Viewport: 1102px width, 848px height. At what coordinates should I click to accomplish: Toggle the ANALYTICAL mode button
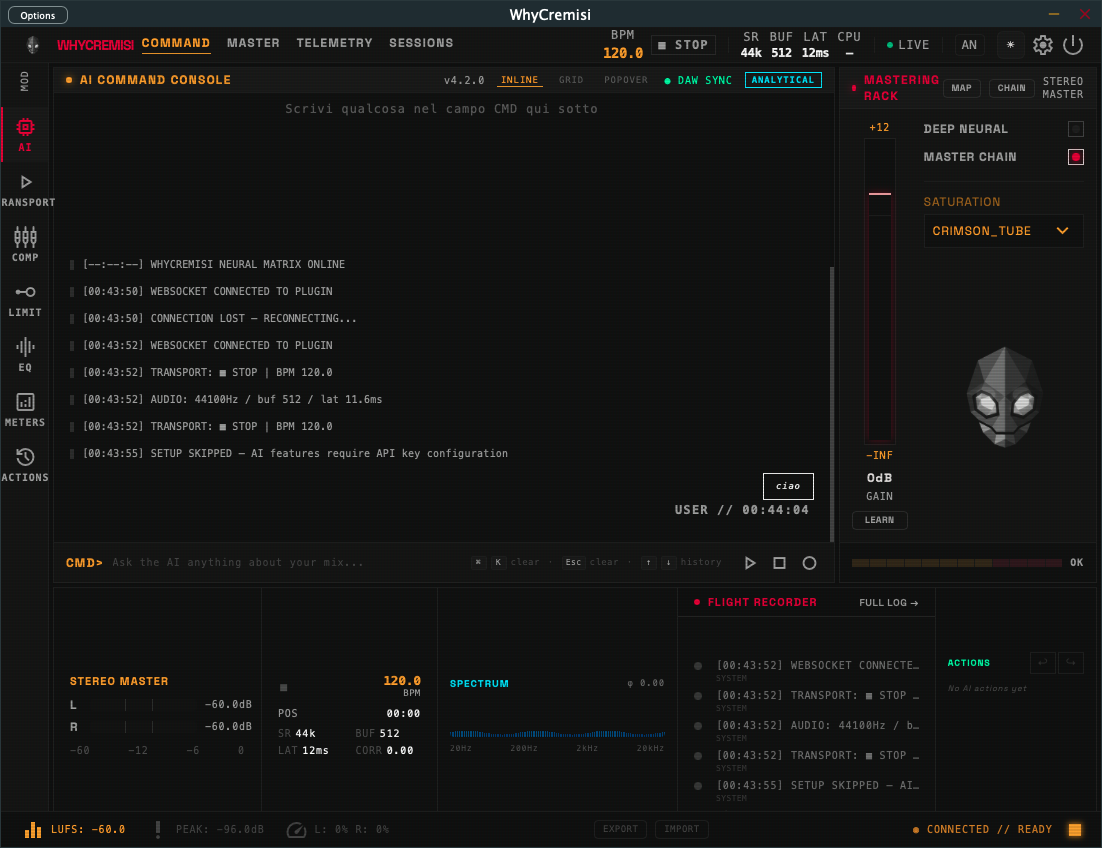(x=783, y=80)
